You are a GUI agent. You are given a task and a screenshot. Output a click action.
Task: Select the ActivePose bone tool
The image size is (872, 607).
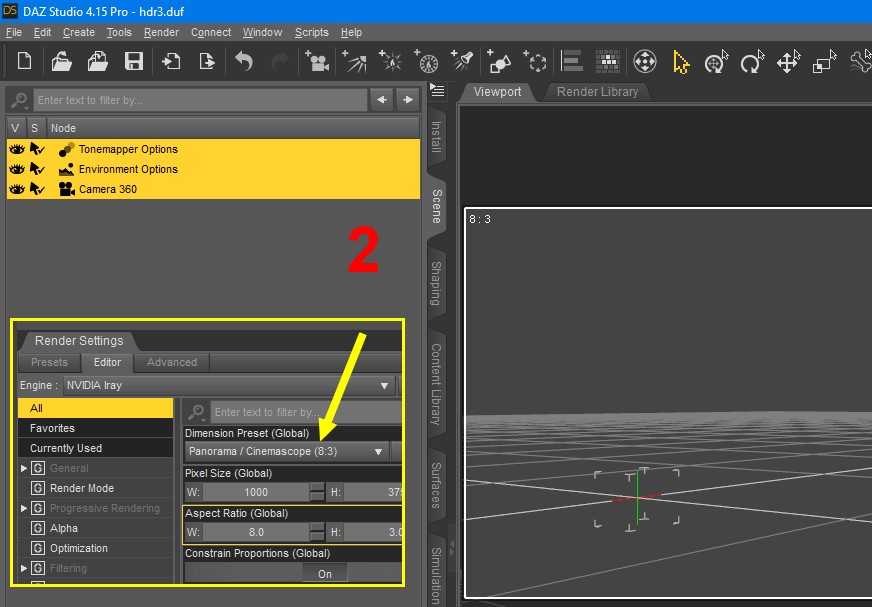[860, 62]
